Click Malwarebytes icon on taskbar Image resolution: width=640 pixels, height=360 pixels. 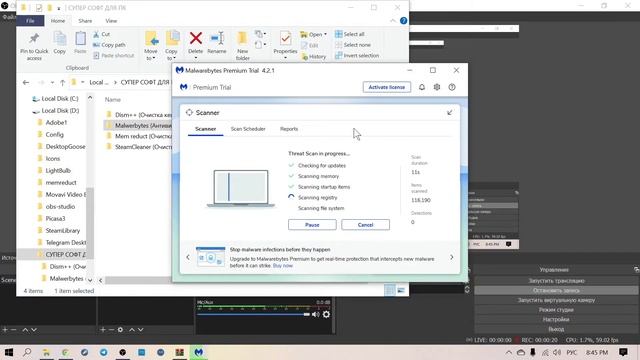tap(199, 352)
